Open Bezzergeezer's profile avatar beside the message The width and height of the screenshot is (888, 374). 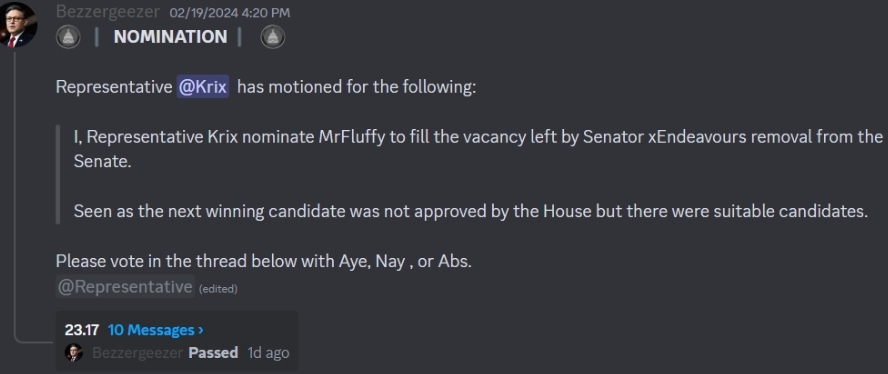[18, 24]
